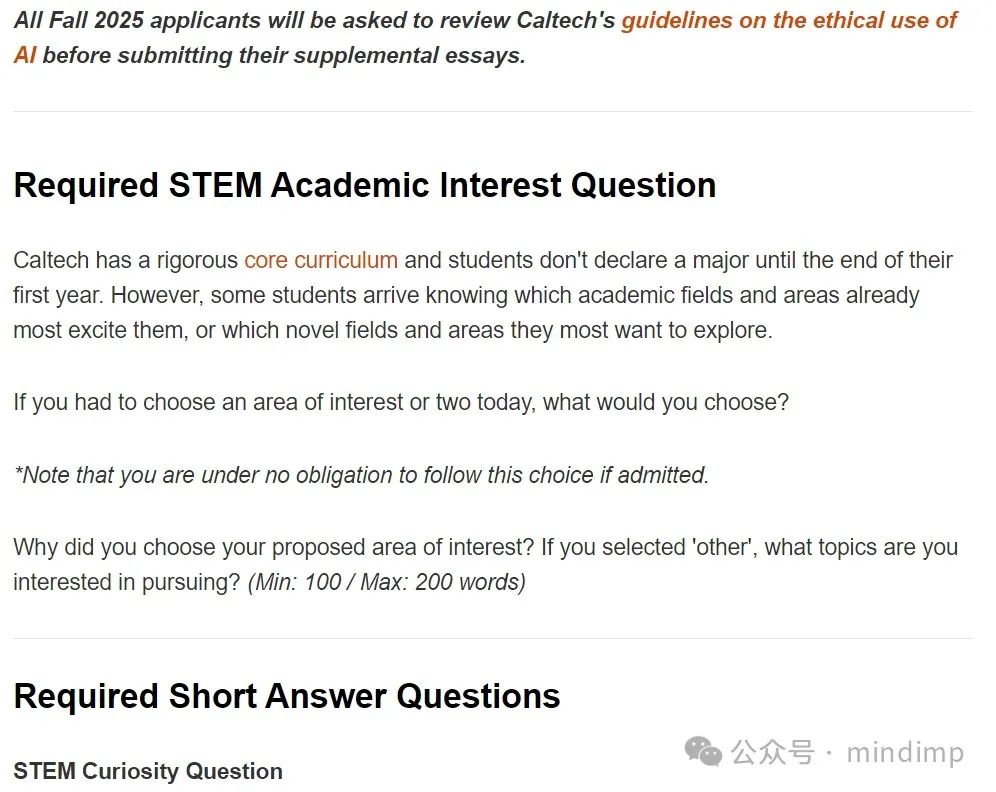Click the "Required Short Answer Questions" heading
Screen dimensions: 996x792
click(x=286, y=696)
